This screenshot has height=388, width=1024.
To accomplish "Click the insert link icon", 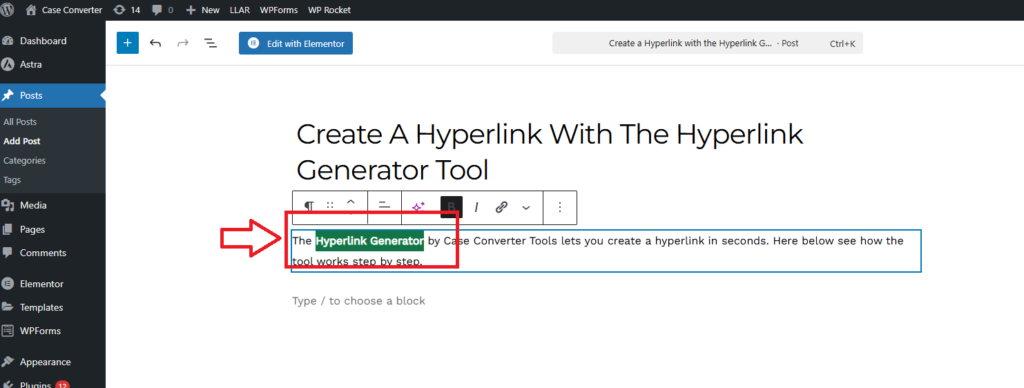I will pyautogui.click(x=502, y=207).
